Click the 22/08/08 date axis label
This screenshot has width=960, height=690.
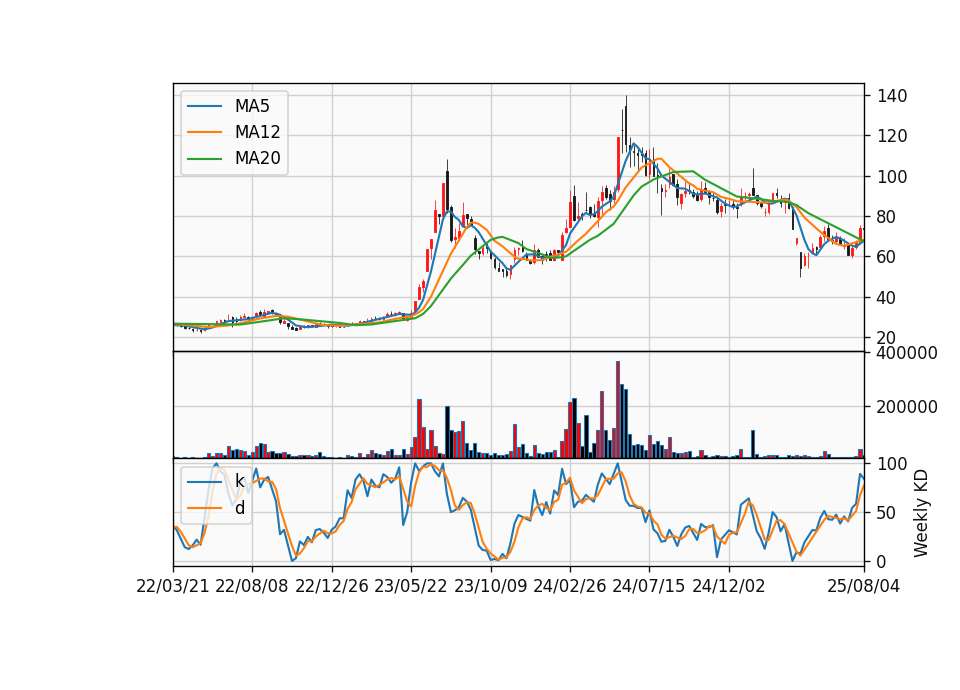(x=252, y=586)
